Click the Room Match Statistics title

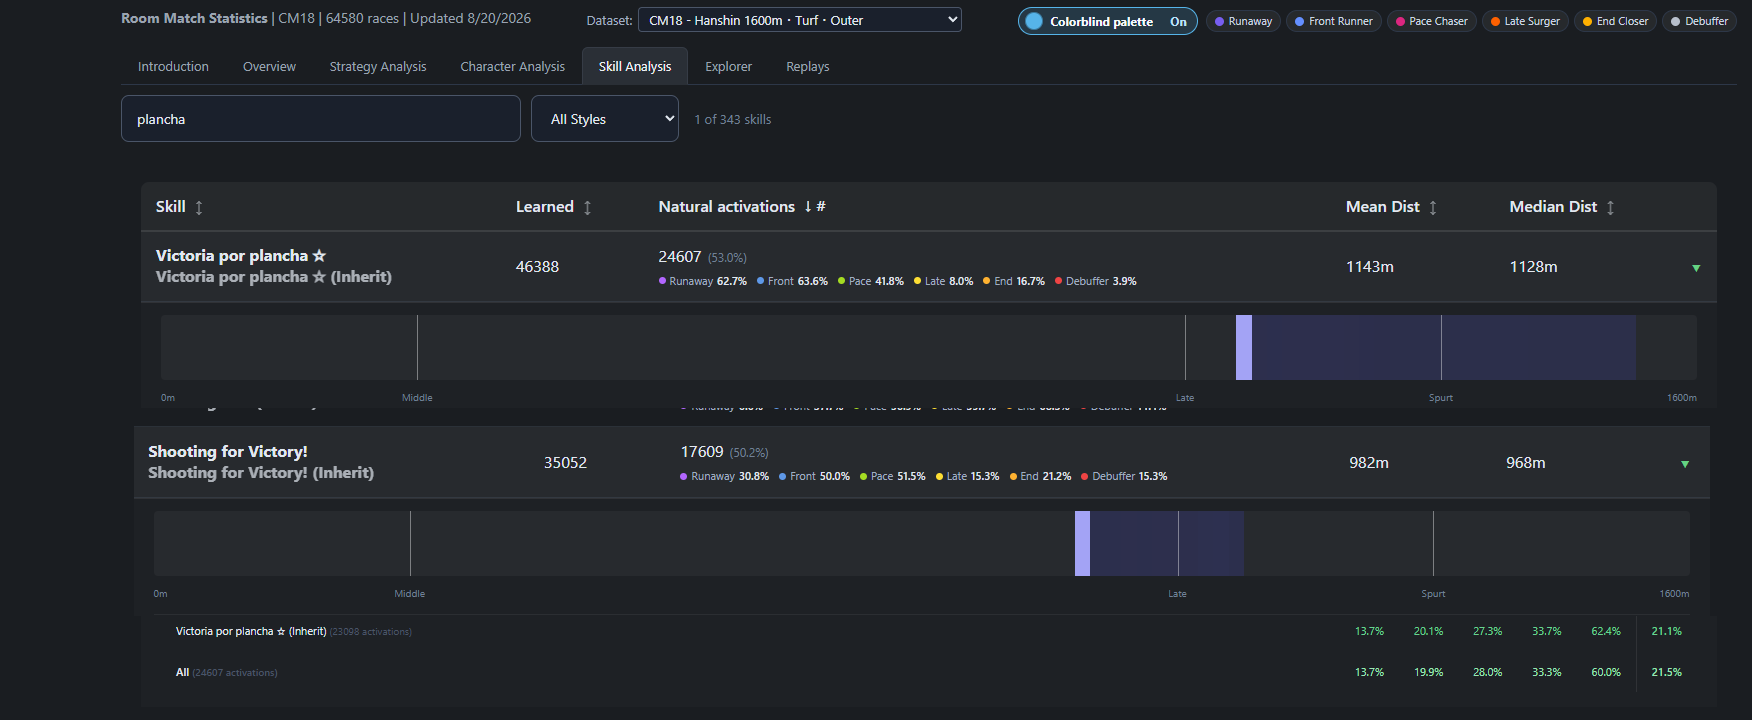coord(194,18)
